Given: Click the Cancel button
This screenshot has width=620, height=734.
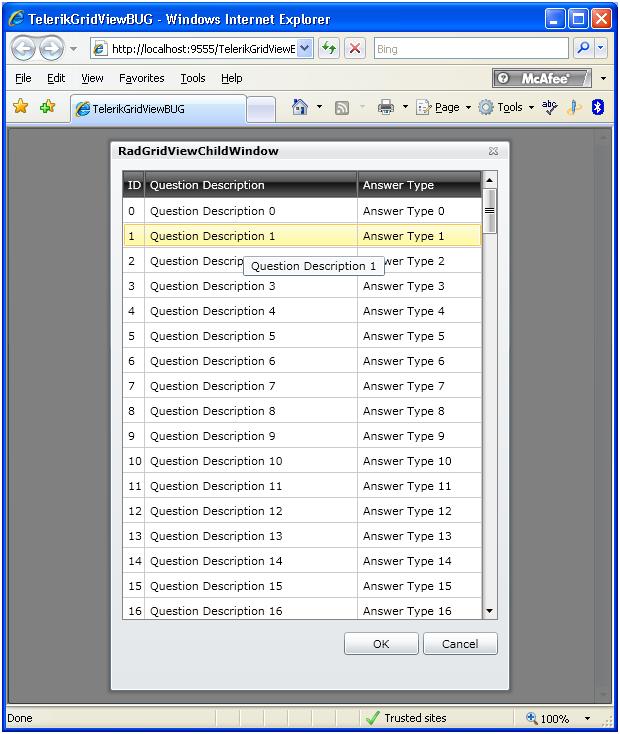Looking at the screenshot, I should (x=460, y=644).
